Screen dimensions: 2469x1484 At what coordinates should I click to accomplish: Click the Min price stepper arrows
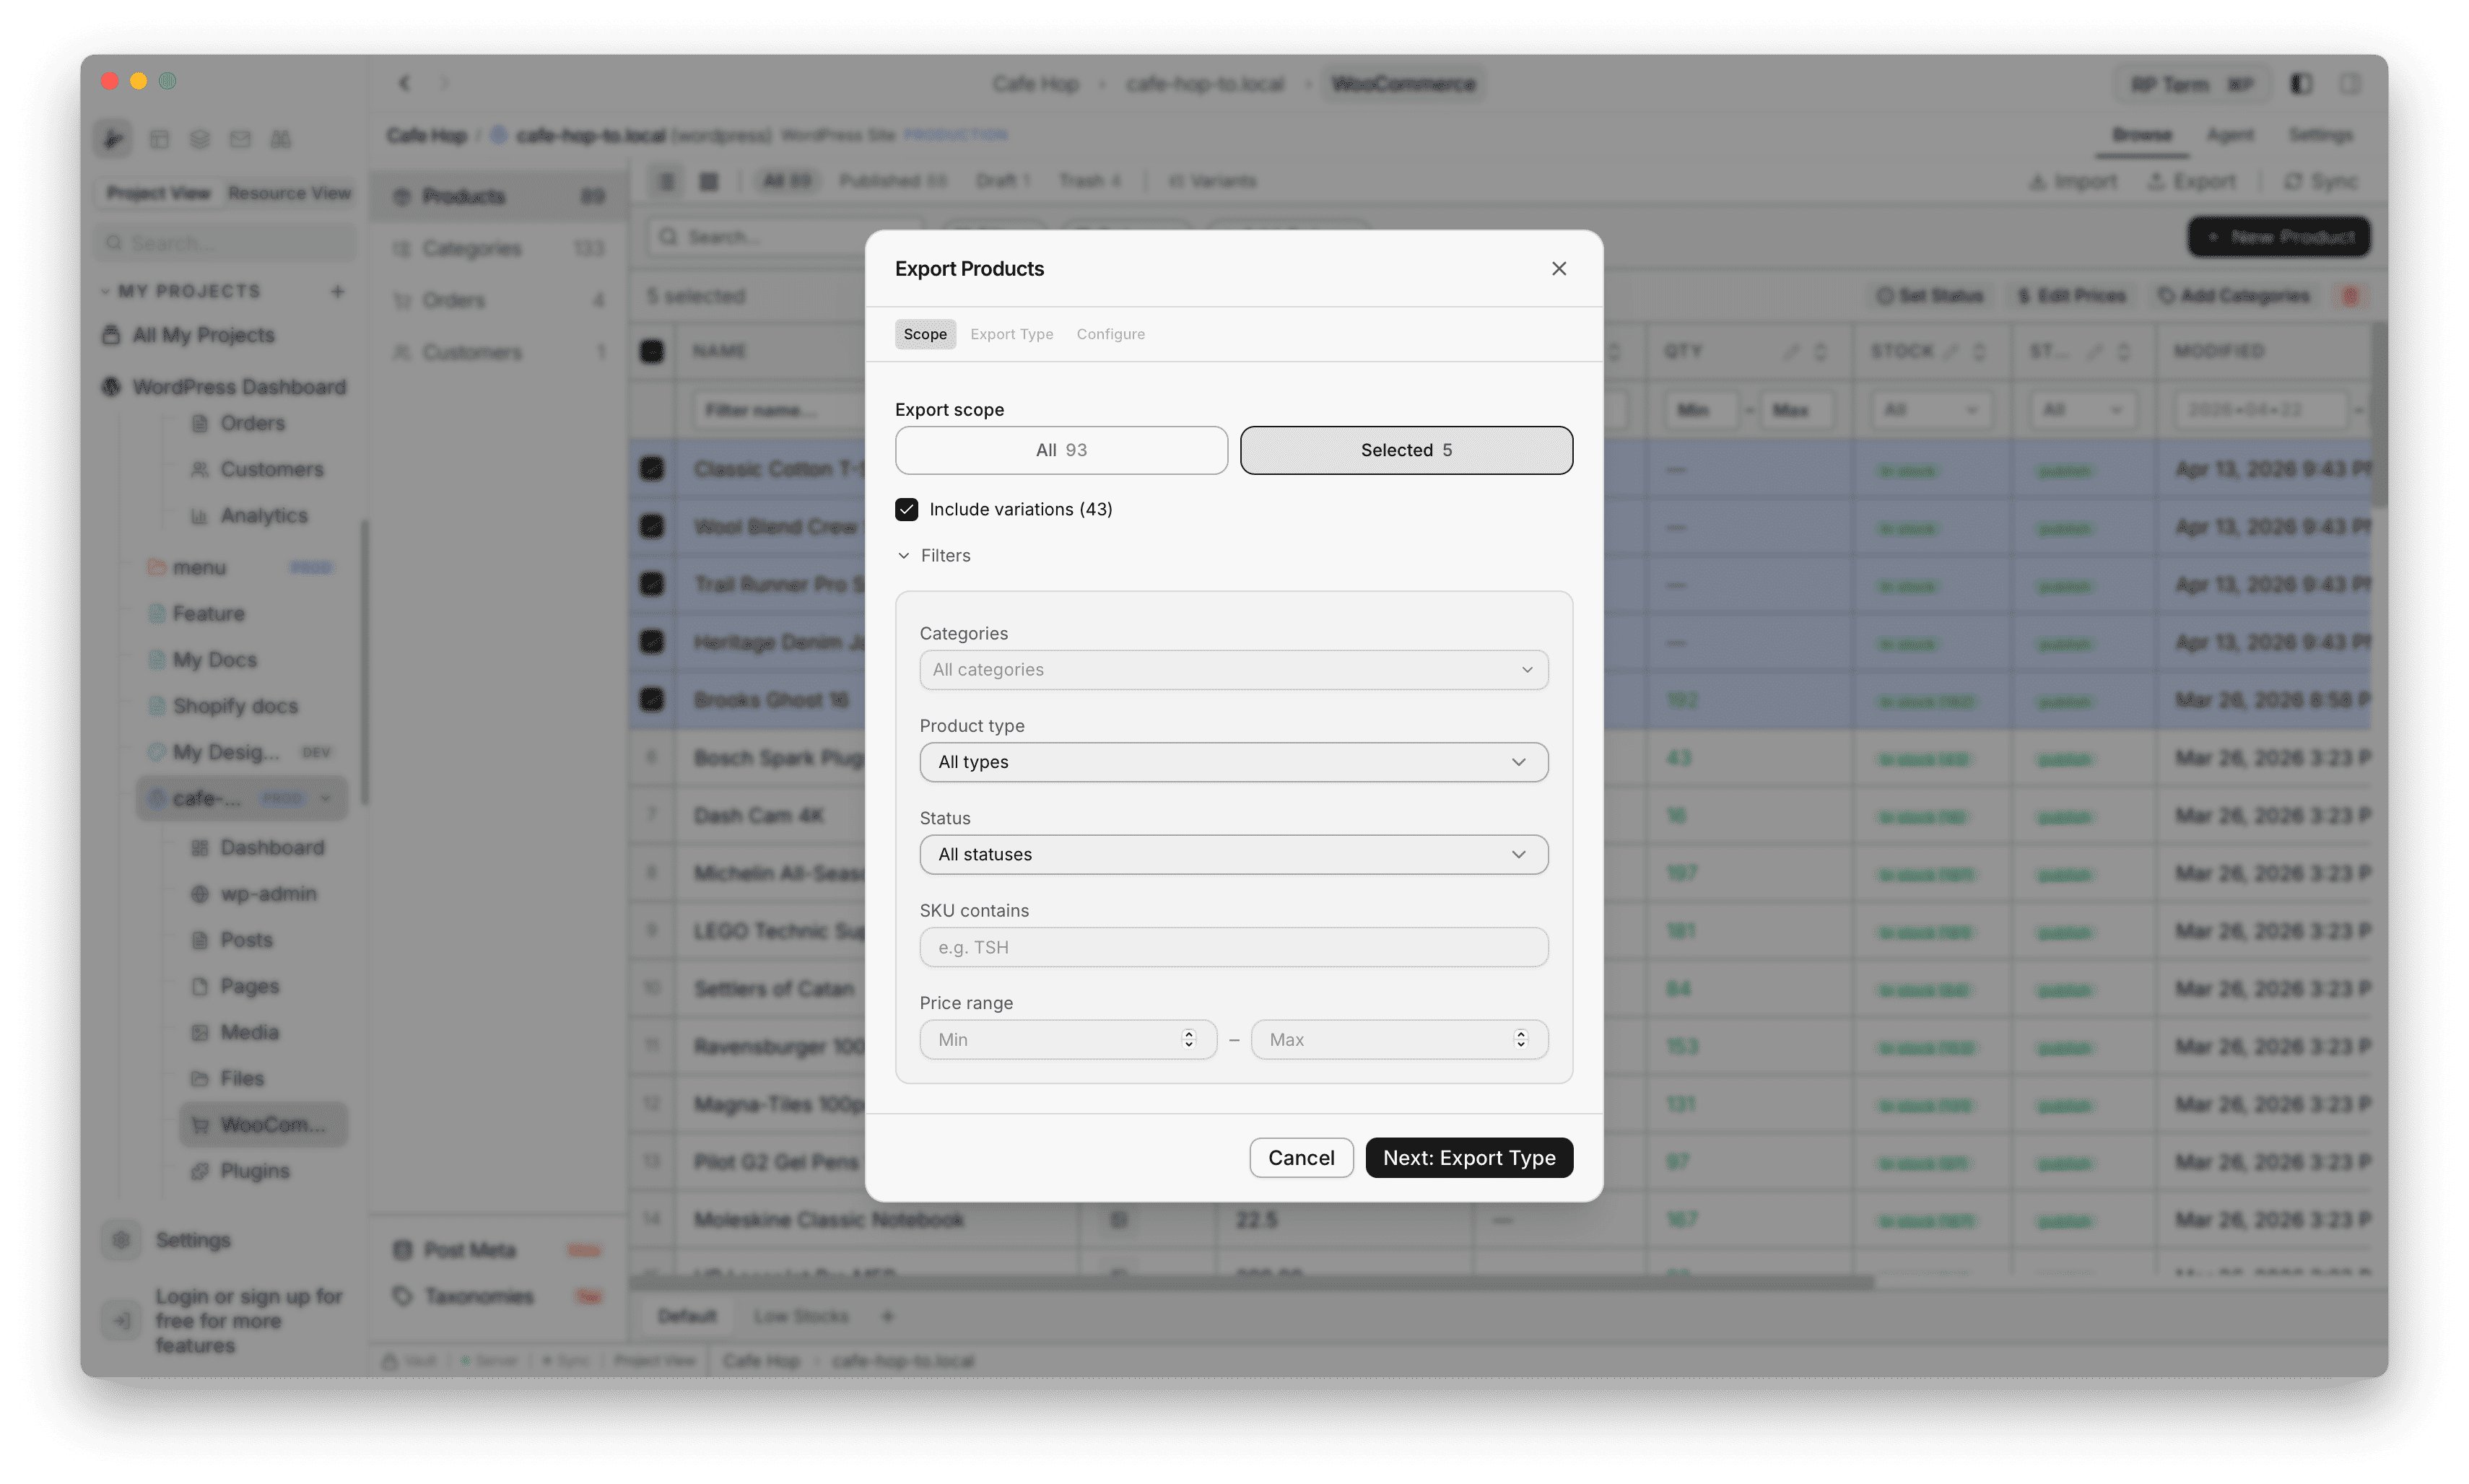[x=1188, y=1039]
